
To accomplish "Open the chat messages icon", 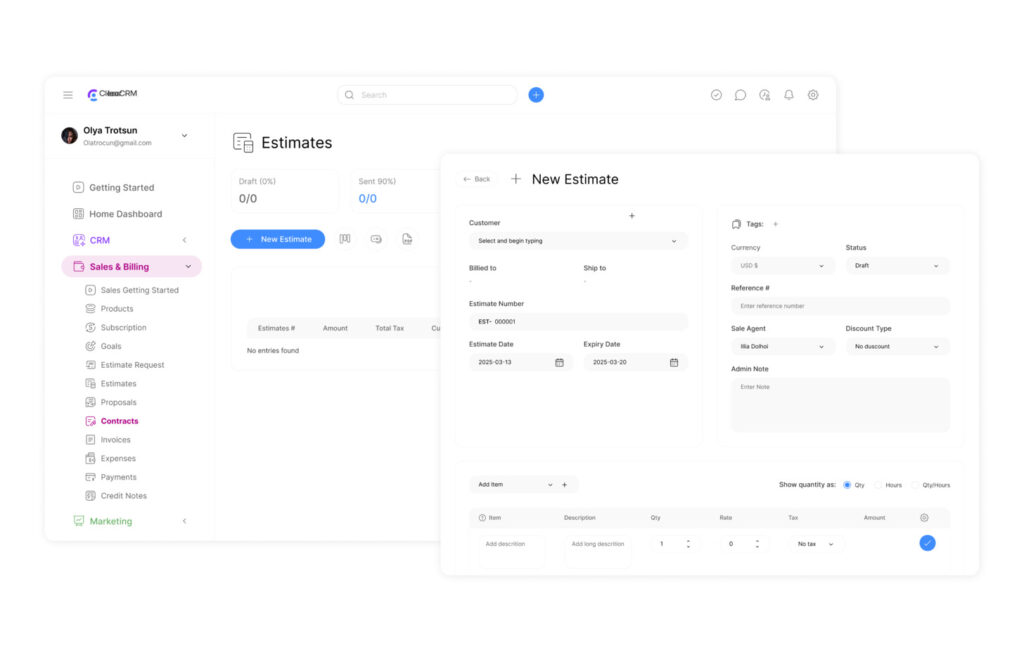I will (740, 95).
